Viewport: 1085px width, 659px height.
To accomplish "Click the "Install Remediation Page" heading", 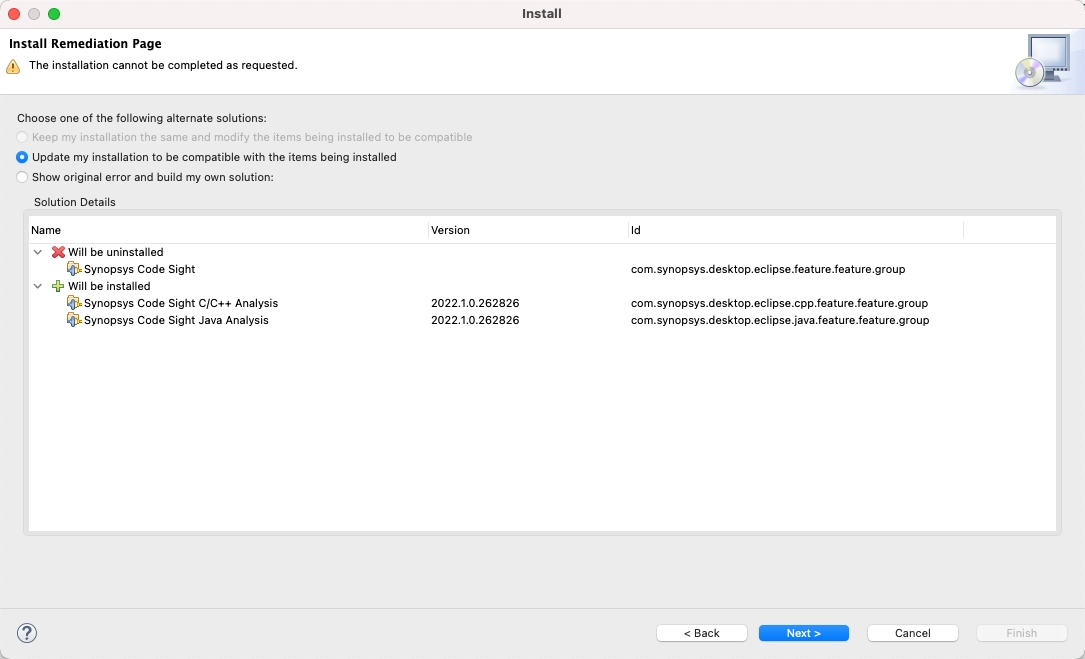I will click(85, 44).
